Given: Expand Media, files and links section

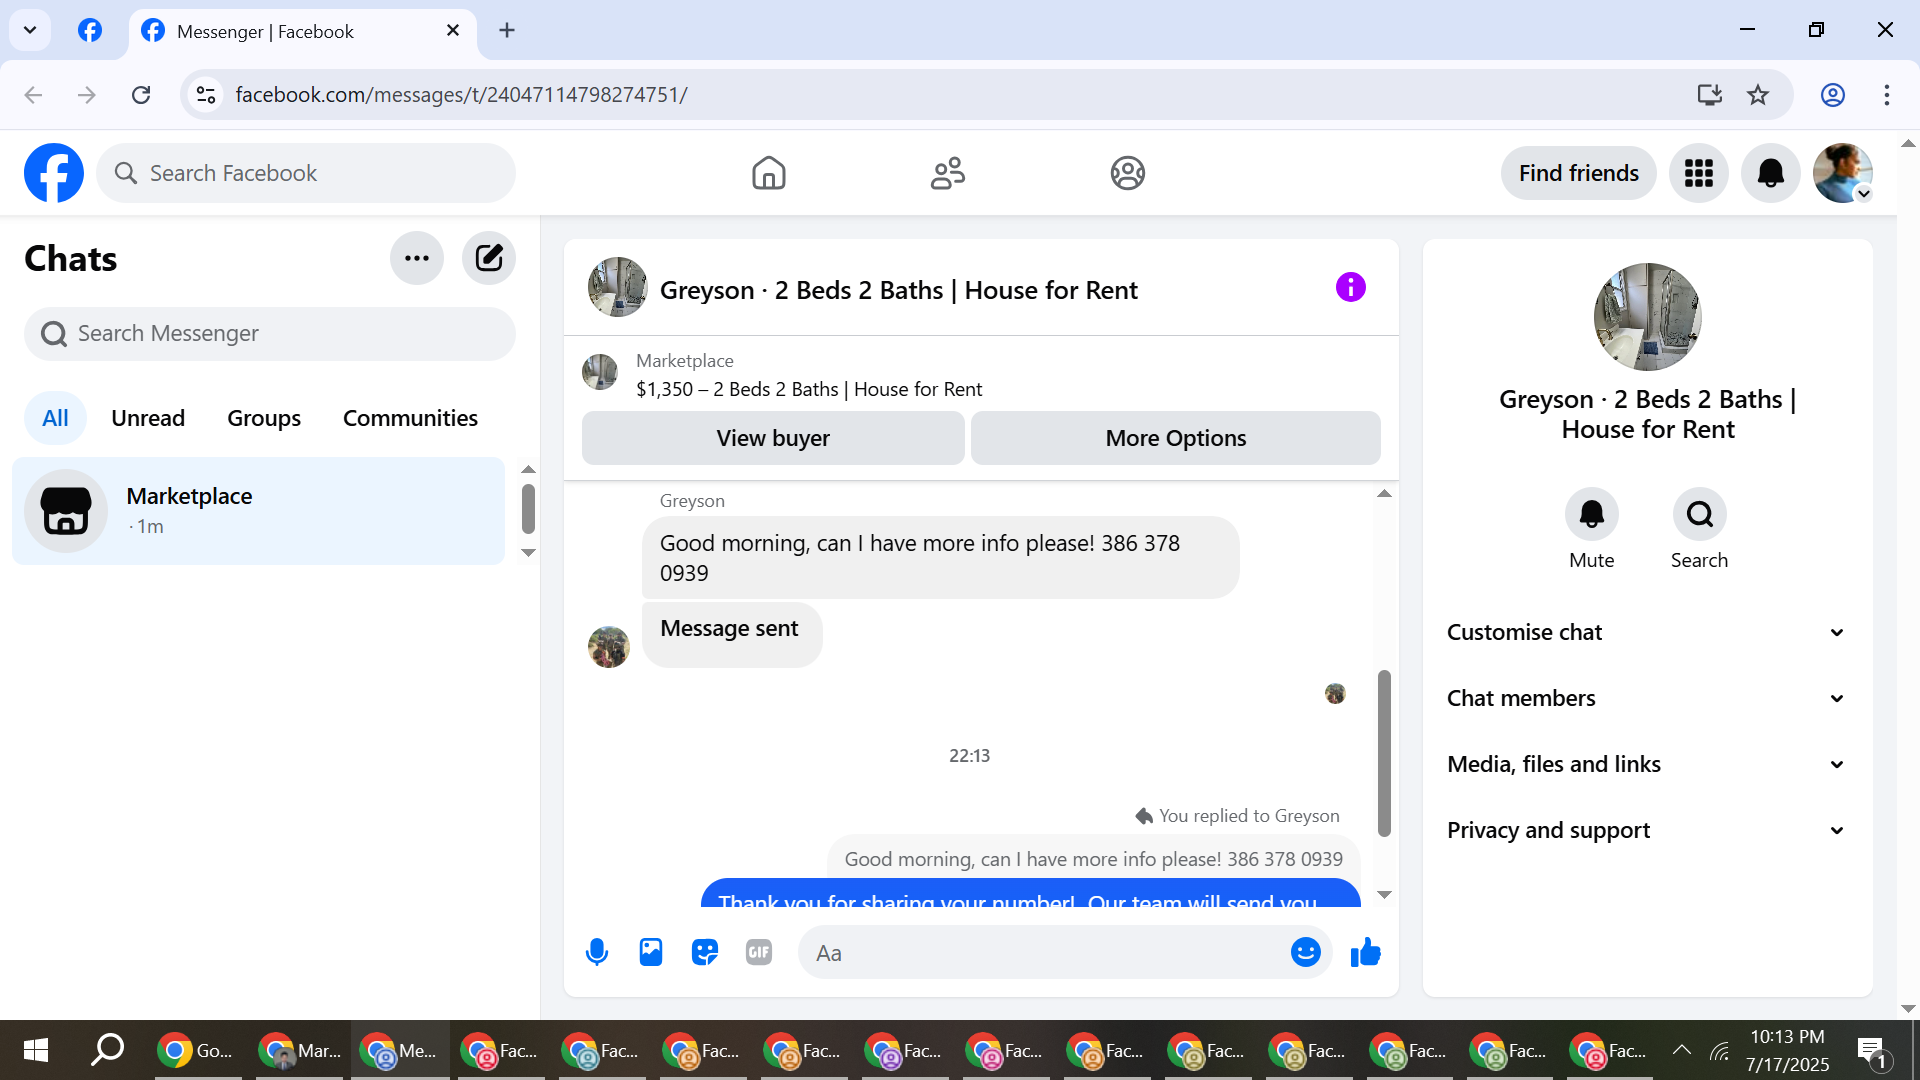Looking at the screenshot, I should [x=1647, y=764].
